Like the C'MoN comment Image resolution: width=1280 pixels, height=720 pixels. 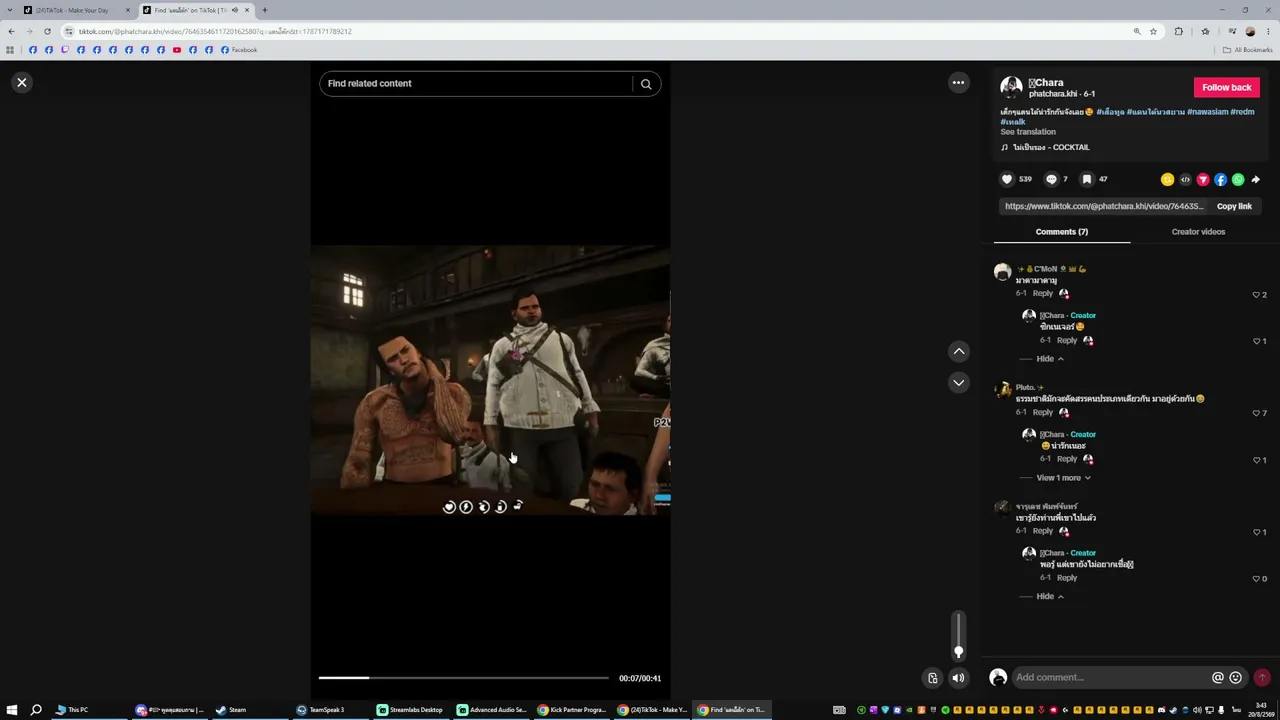point(1256,295)
